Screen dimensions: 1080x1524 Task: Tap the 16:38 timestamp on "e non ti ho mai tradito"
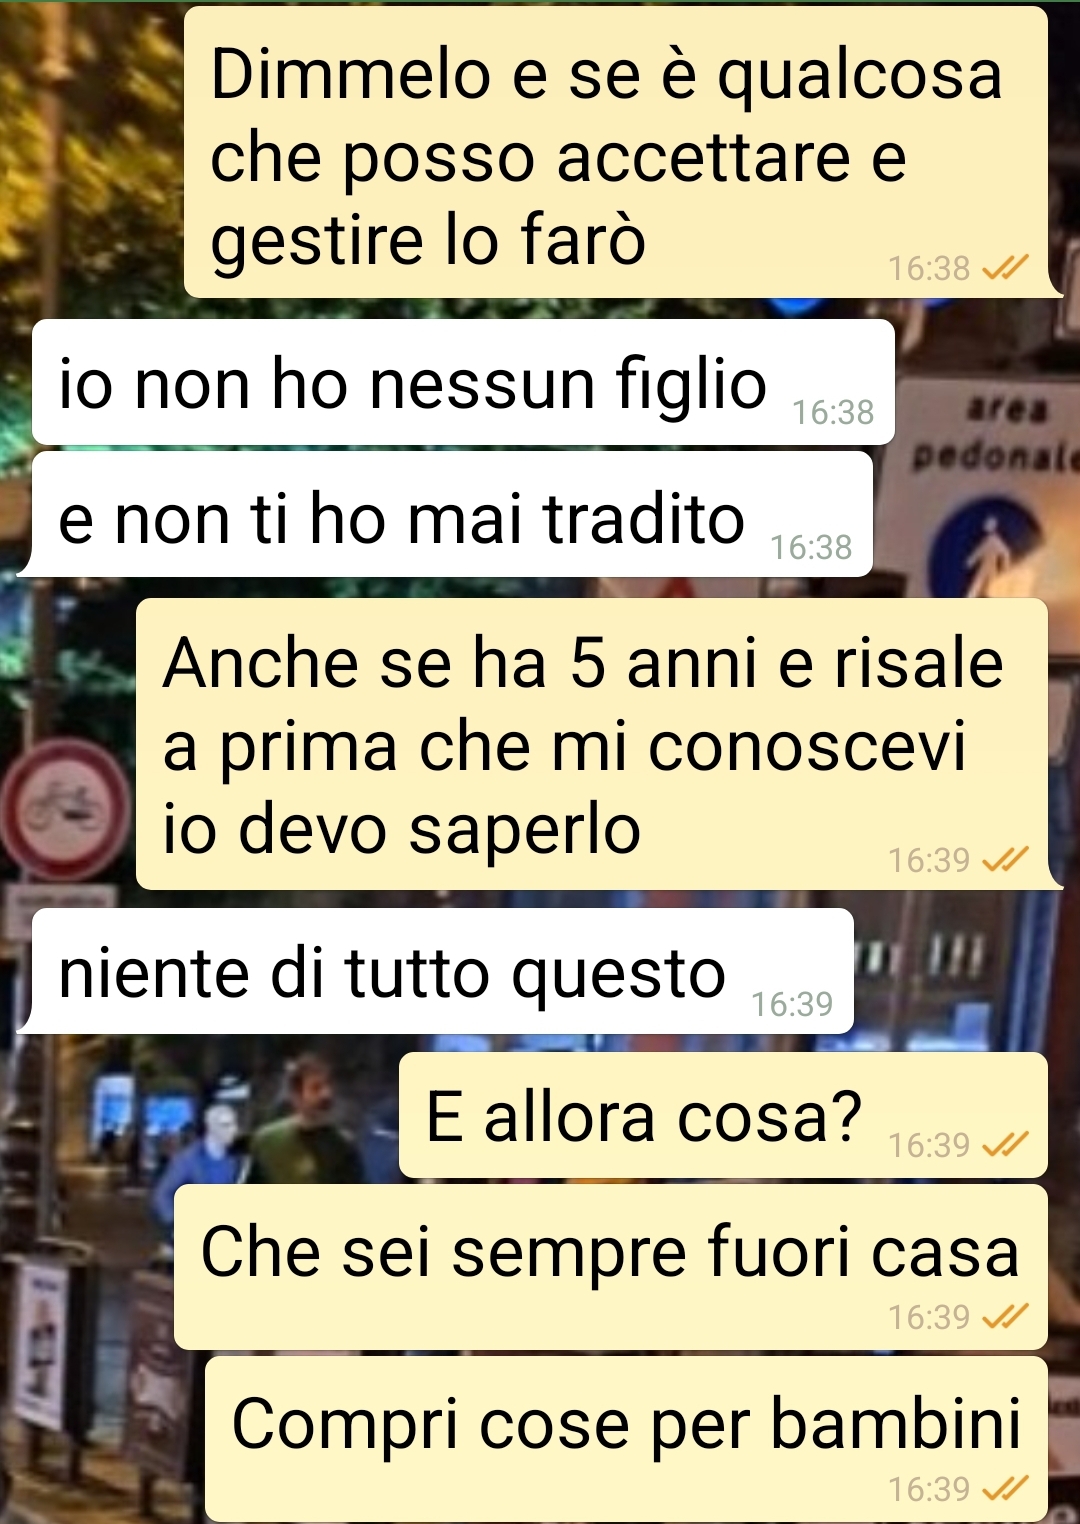811,547
